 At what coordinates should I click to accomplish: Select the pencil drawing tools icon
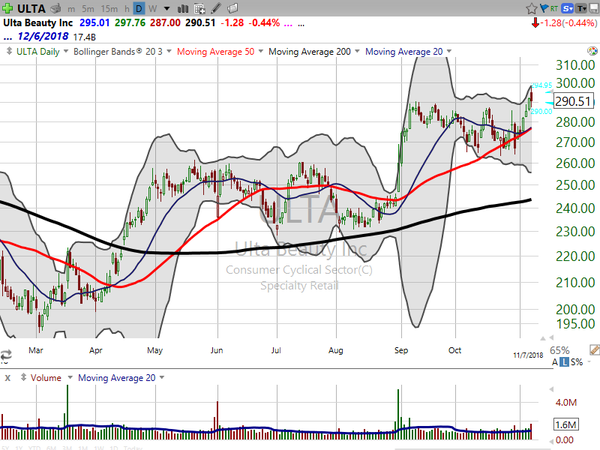tap(216, 8)
